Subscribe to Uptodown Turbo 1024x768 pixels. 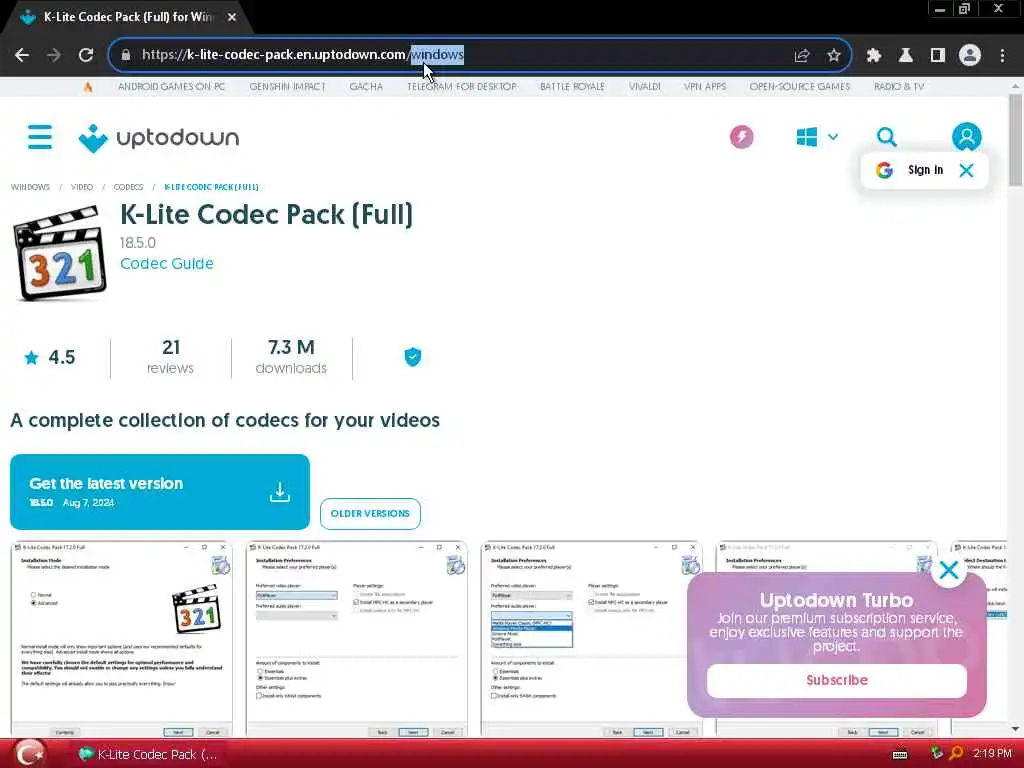pyautogui.click(x=837, y=680)
